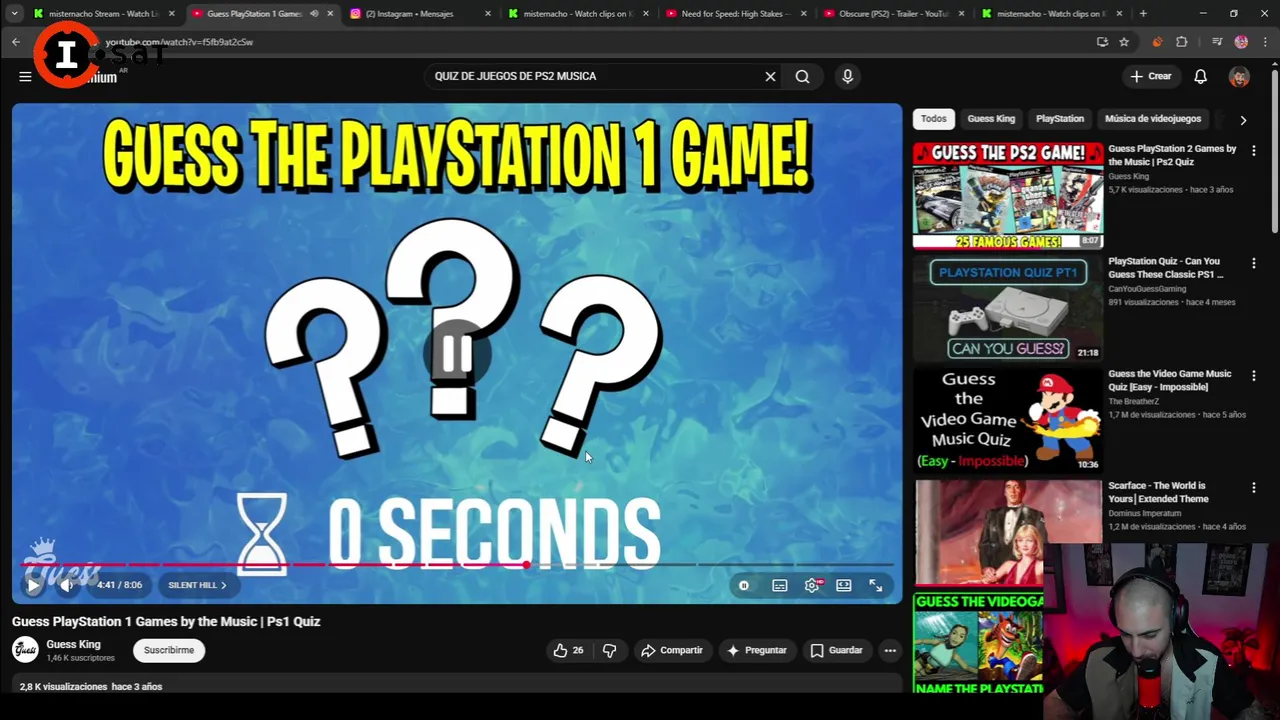Select the Todos filter chip
The width and height of the screenshot is (1280, 720).
tap(933, 118)
